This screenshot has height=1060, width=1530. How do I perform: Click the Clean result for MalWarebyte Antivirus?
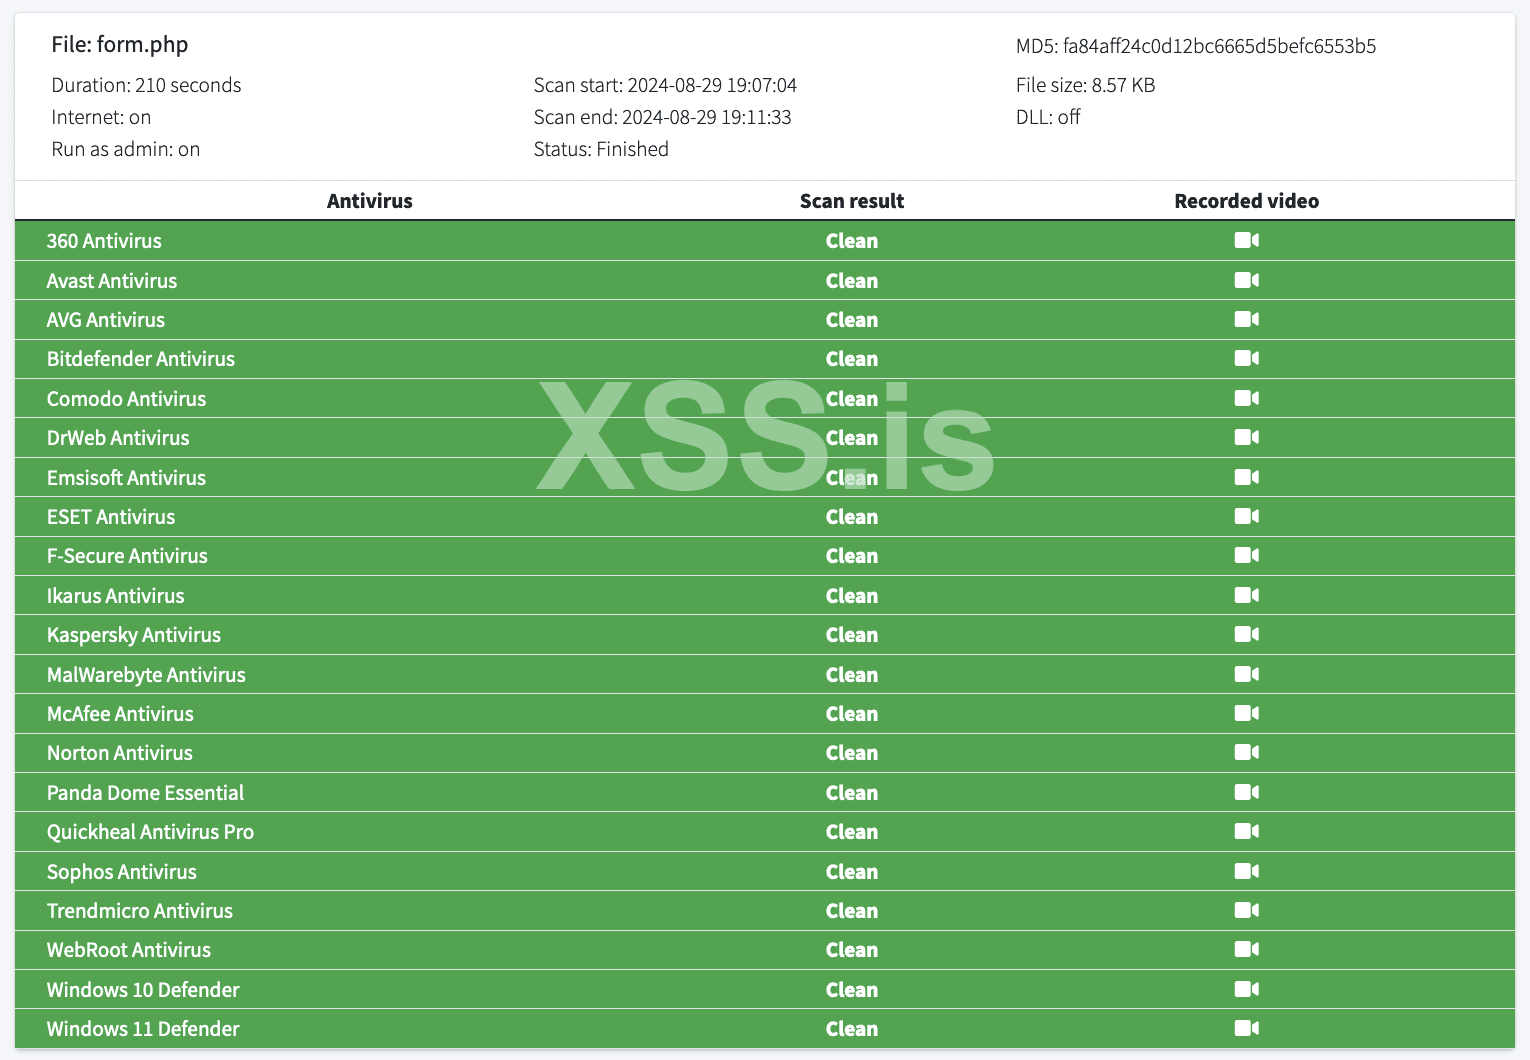point(851,675)
